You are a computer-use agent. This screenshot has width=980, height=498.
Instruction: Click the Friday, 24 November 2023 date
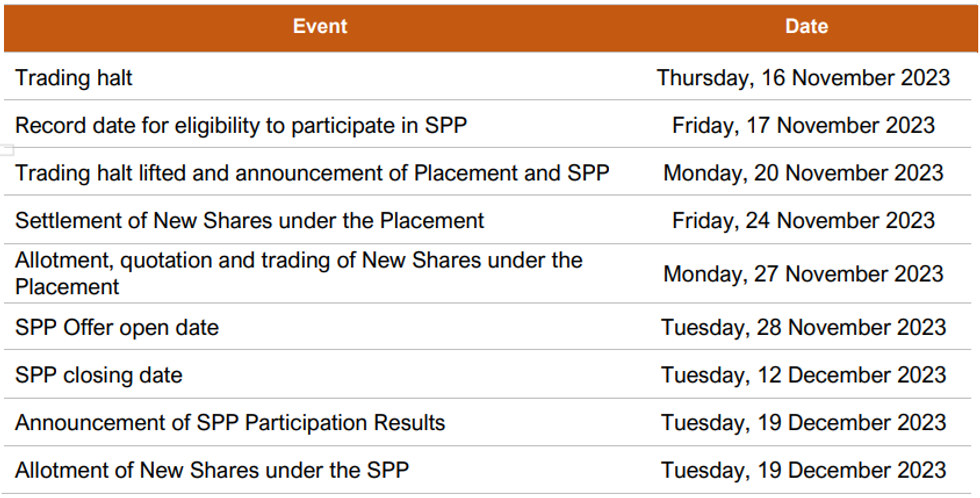tap(803, 220)
